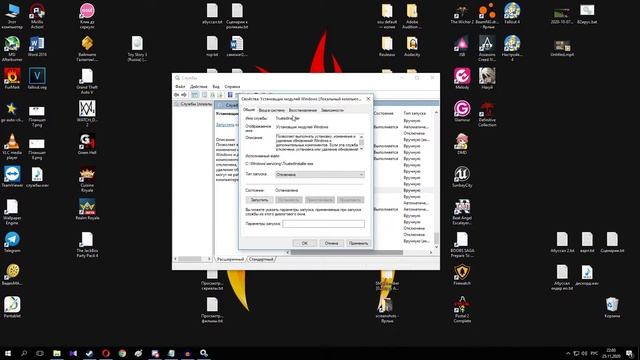Open the Pentablet desktop shortcut
Viewport: 640px width, 360px height.
pos(12,307)
